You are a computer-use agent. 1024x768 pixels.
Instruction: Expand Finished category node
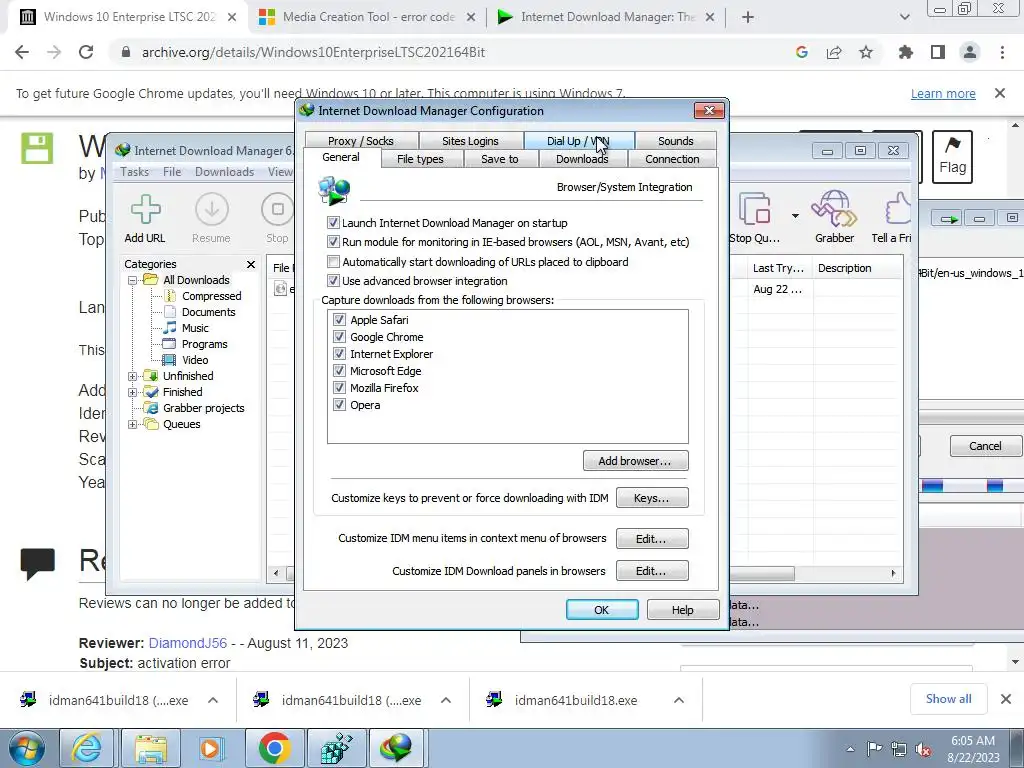pyautogui.click(x=133, y=392)
